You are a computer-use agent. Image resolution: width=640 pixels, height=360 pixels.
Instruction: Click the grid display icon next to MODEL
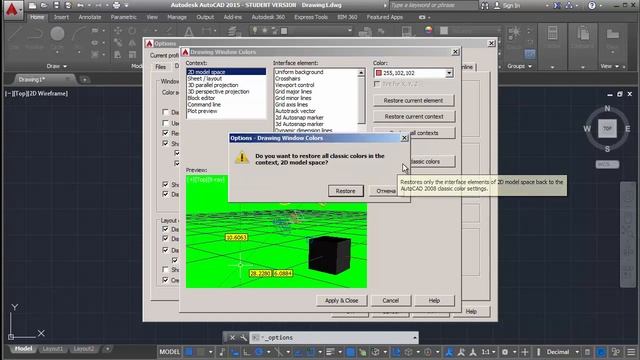coord(189,352)
